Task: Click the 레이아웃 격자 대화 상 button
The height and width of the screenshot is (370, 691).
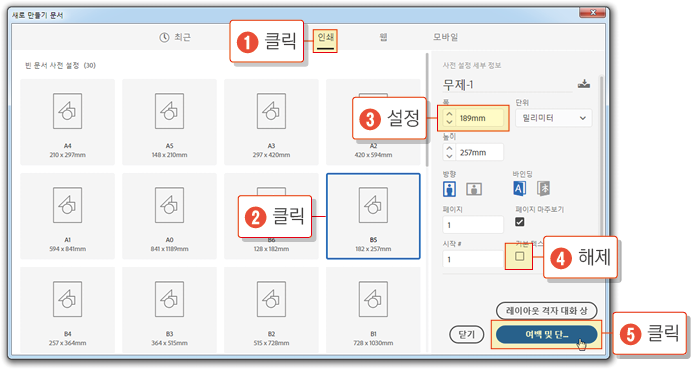Action: [546, 311]
